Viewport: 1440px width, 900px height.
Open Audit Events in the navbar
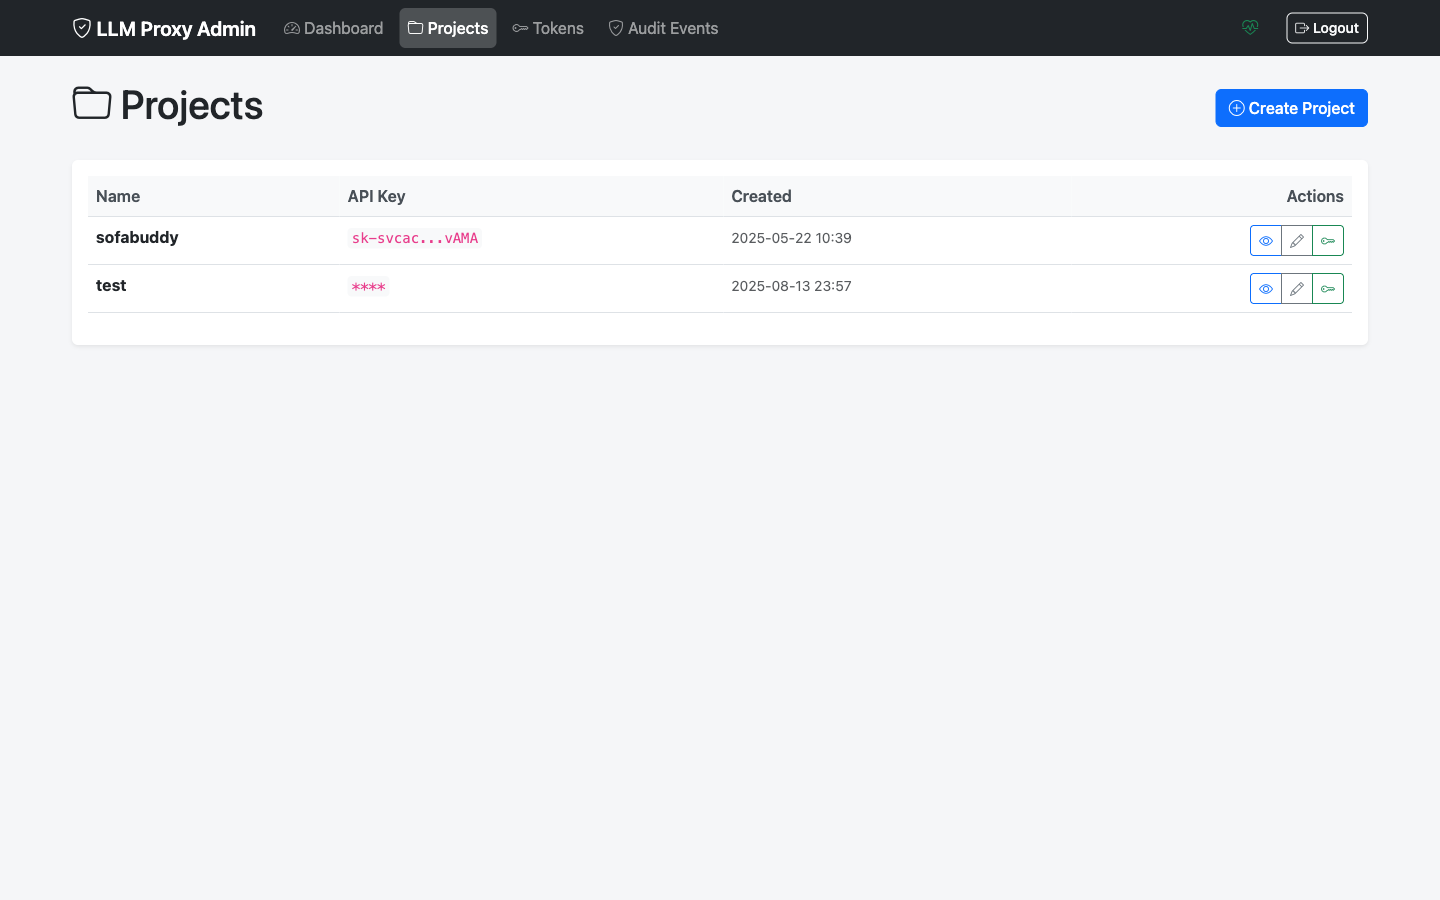tap(663, 28)
